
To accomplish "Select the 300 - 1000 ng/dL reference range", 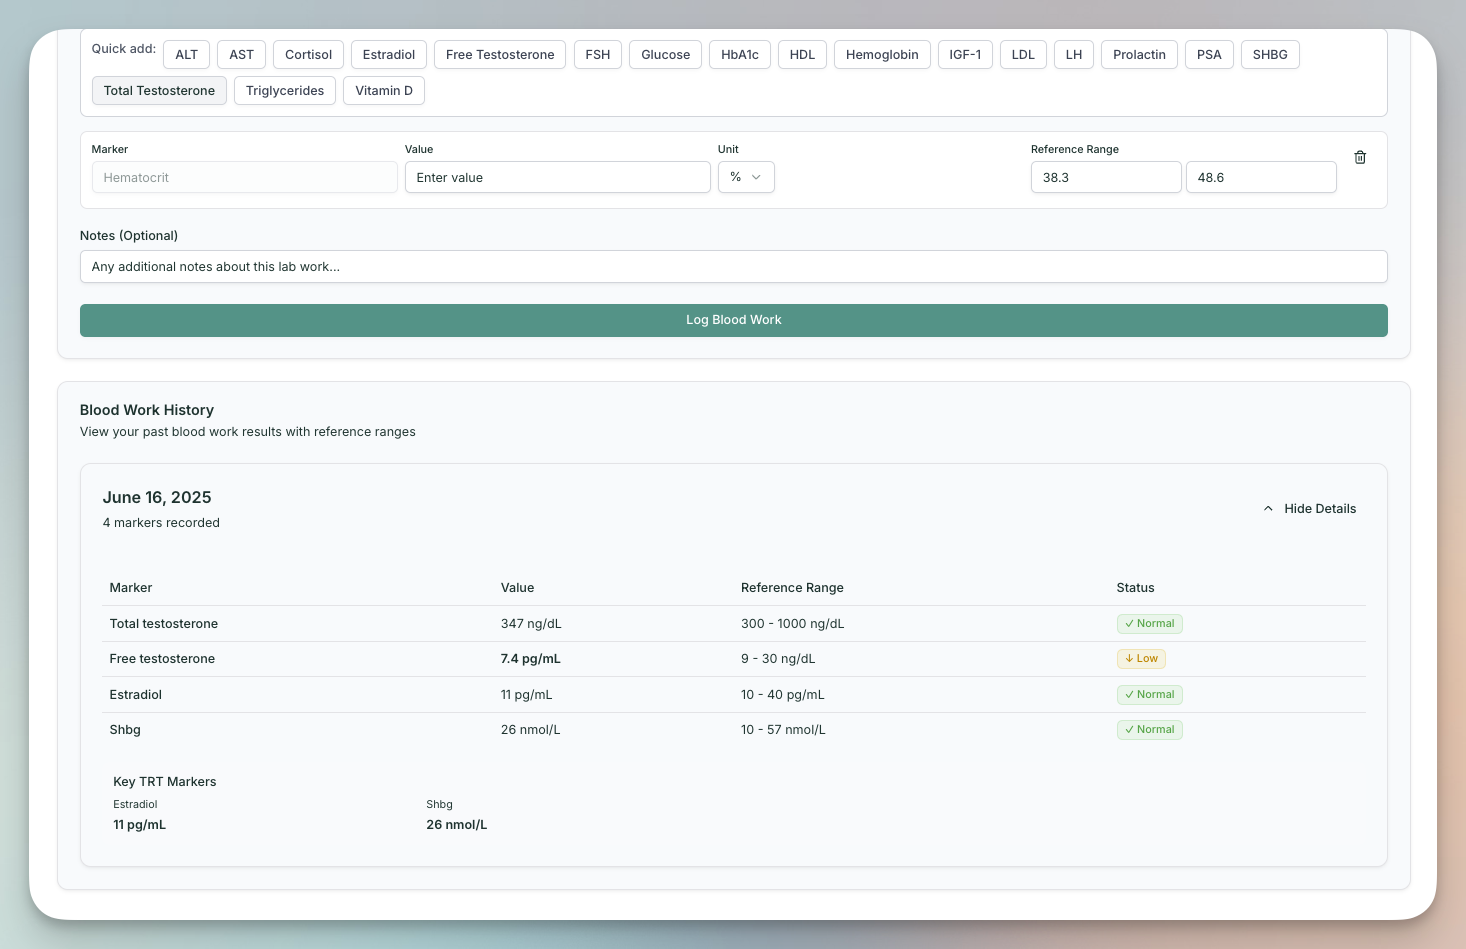I will (792, 623).
